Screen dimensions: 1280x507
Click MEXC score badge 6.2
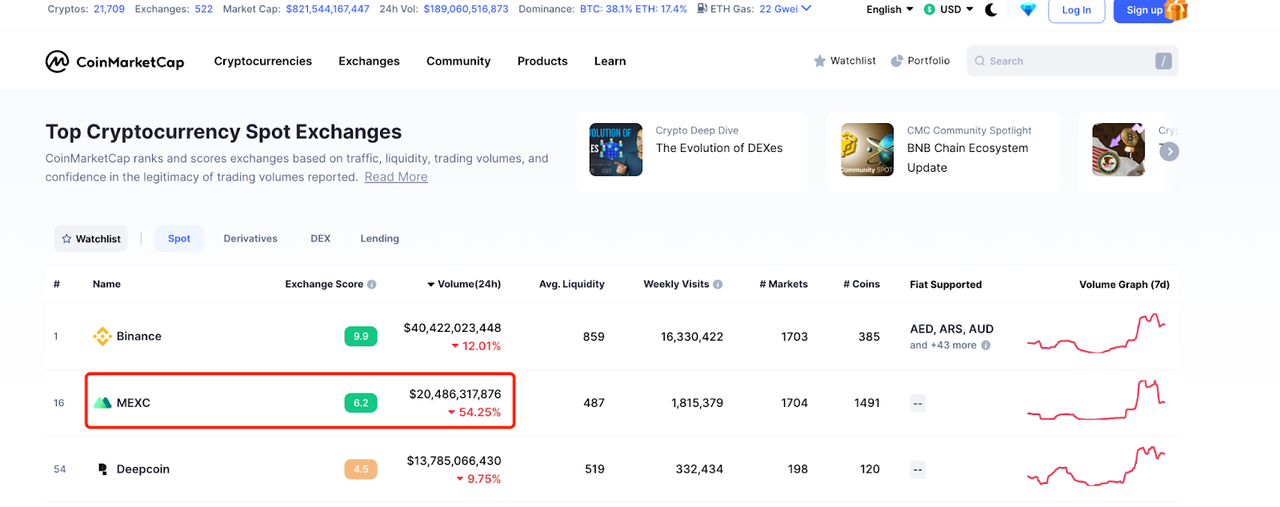coord(361,403)
